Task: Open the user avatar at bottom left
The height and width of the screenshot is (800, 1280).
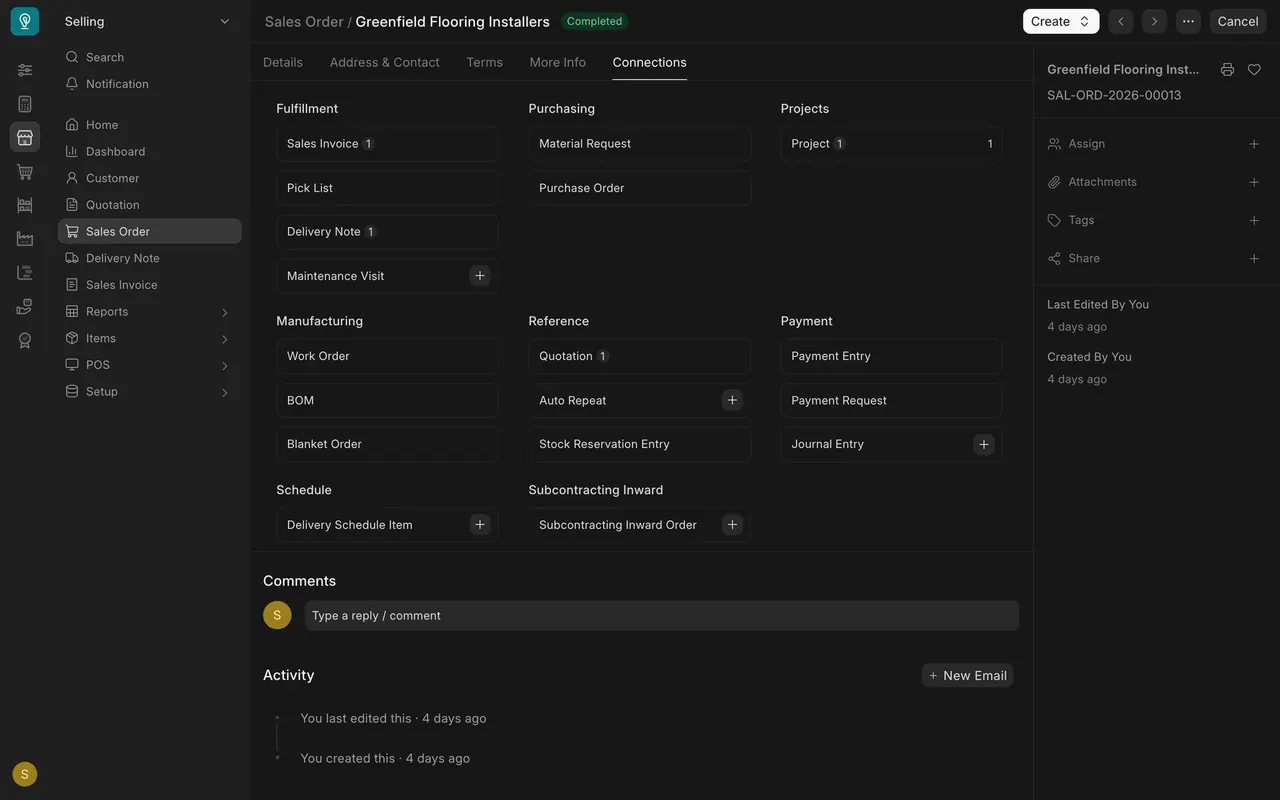Action: (25, 774)
